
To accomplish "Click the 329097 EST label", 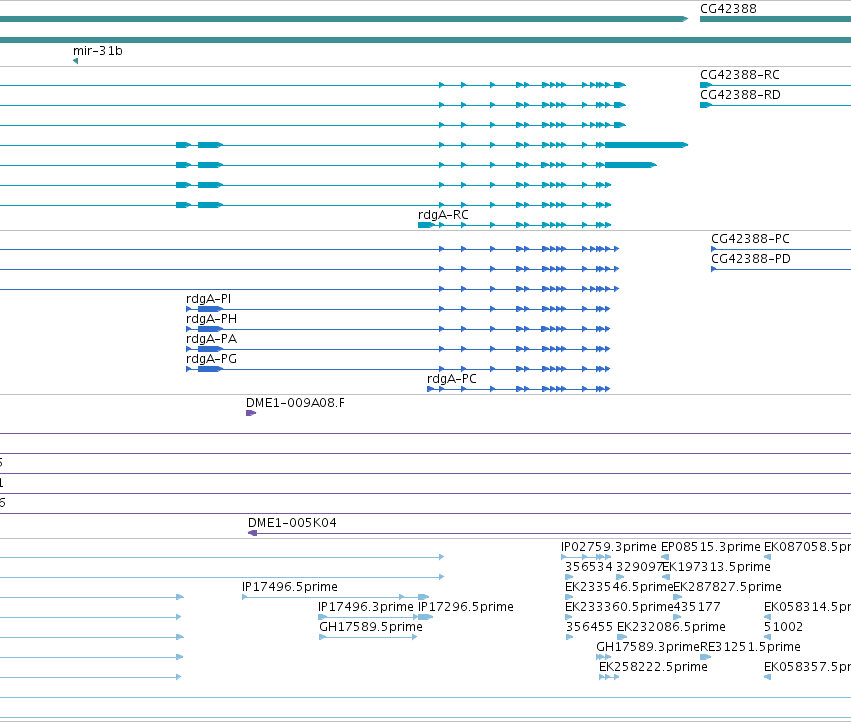I will [x=639, y=567].
